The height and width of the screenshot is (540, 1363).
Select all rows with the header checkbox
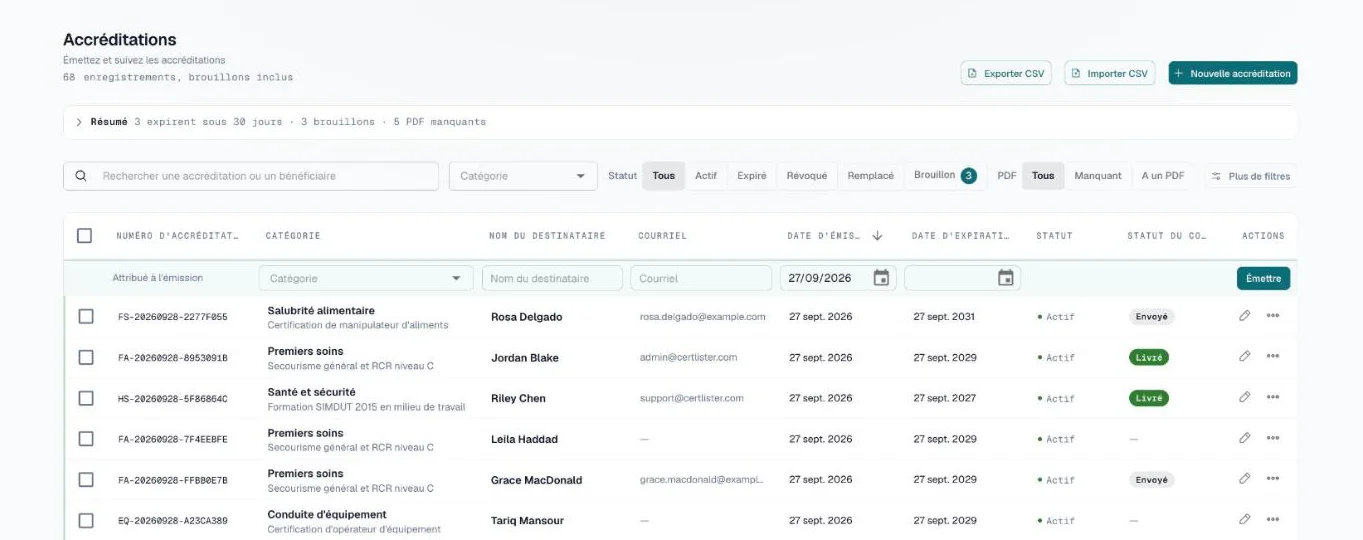(x=85, y=236)
